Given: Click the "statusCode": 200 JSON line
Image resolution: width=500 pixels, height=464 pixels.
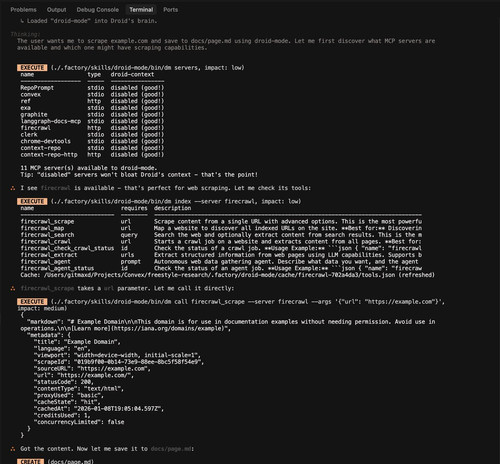Looking at the screenshot, I should pos(64,382).
